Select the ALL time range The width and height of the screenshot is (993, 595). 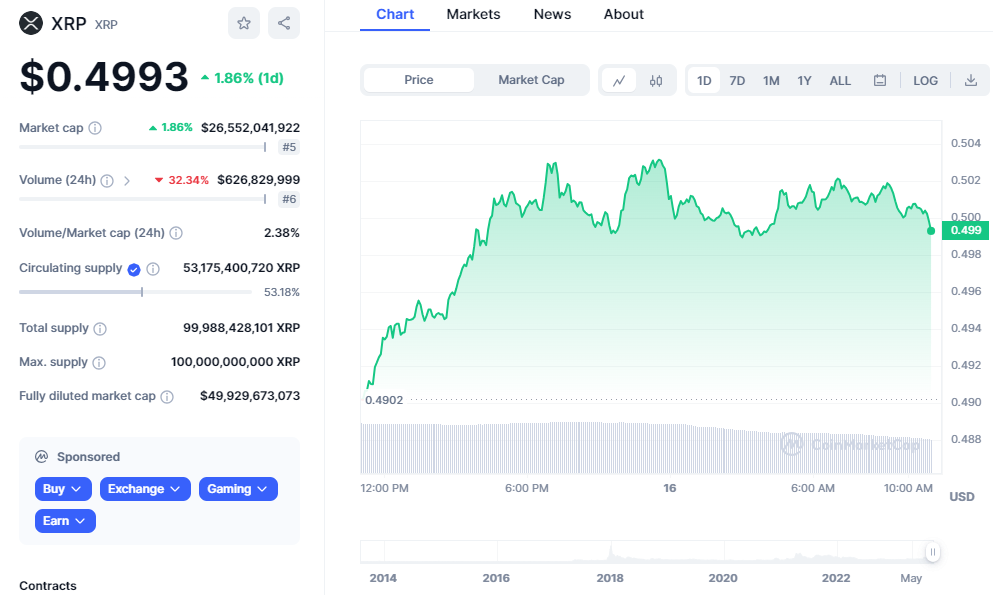pos(840,80)
